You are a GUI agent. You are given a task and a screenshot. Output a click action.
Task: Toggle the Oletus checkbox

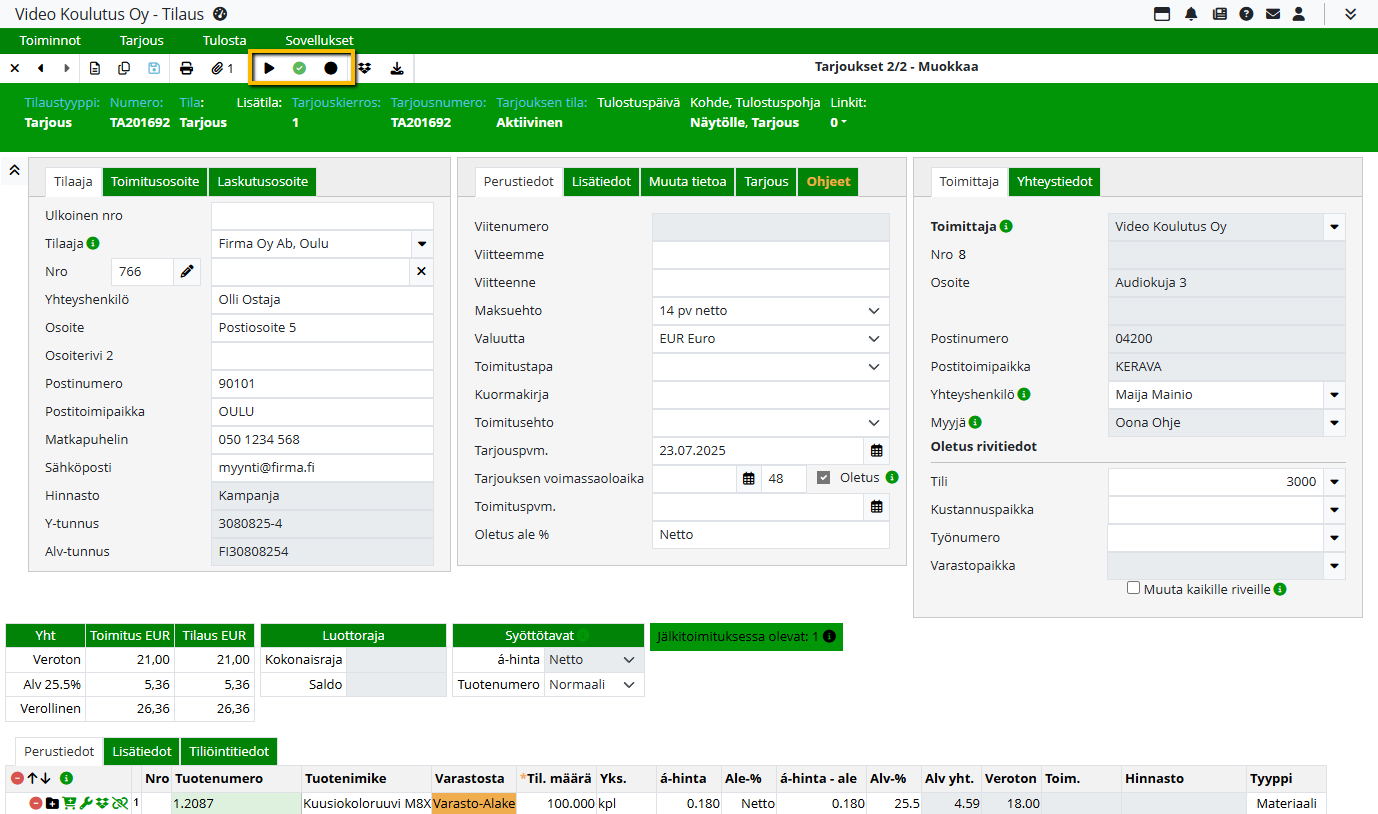coord(824,478)
